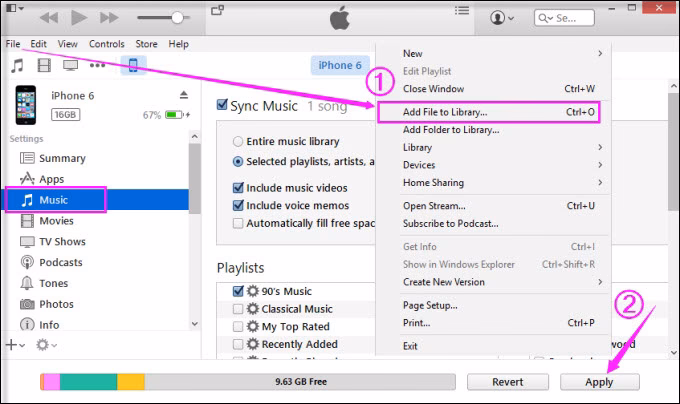Open the Up Next list icon
Viewport: 680px width, 404px height.
click(x=462, y=10)
